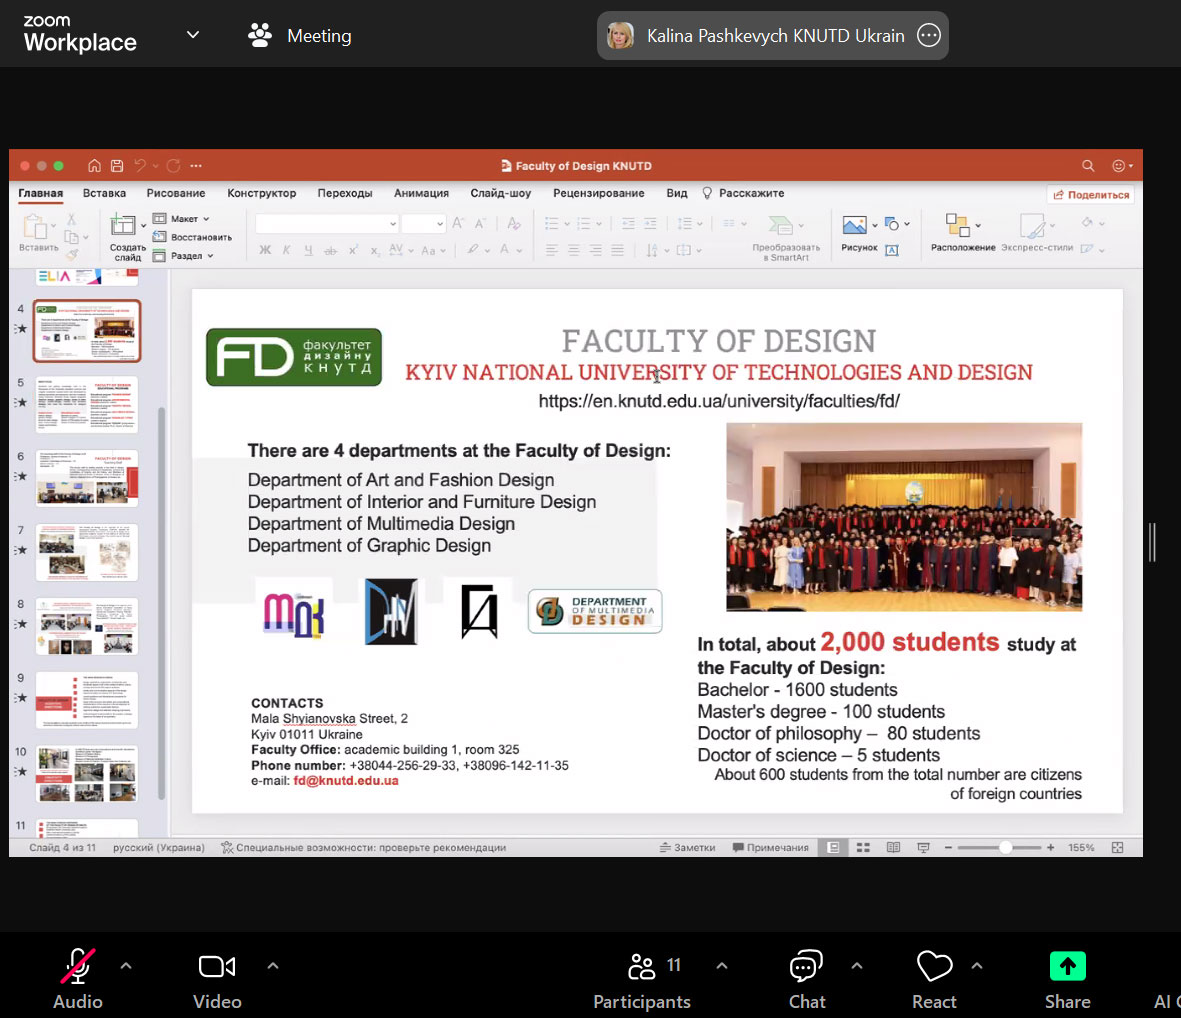Viewport: 1181px width, 1018px height.
Task: Select slide 10 thumbnail
Action: (87, 774)
